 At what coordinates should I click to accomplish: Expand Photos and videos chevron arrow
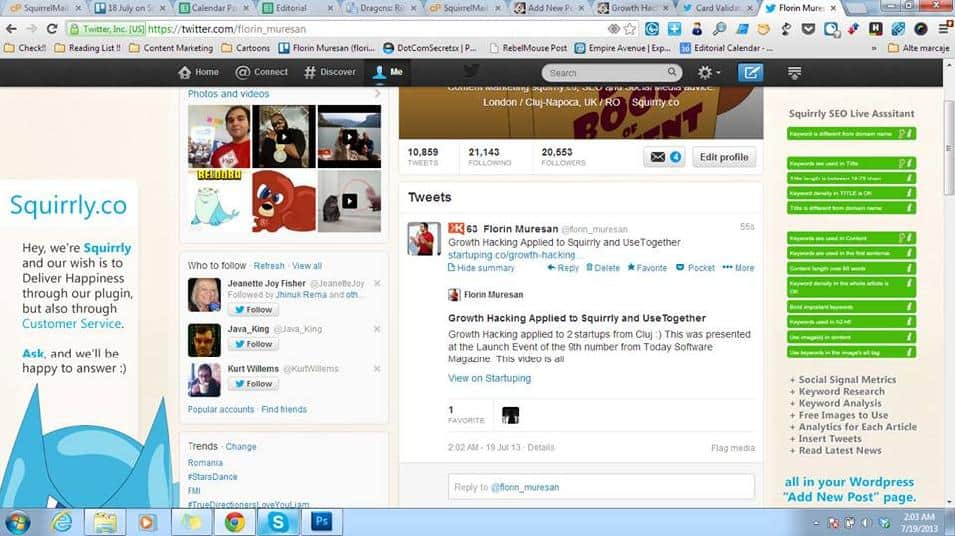(377, 94)
